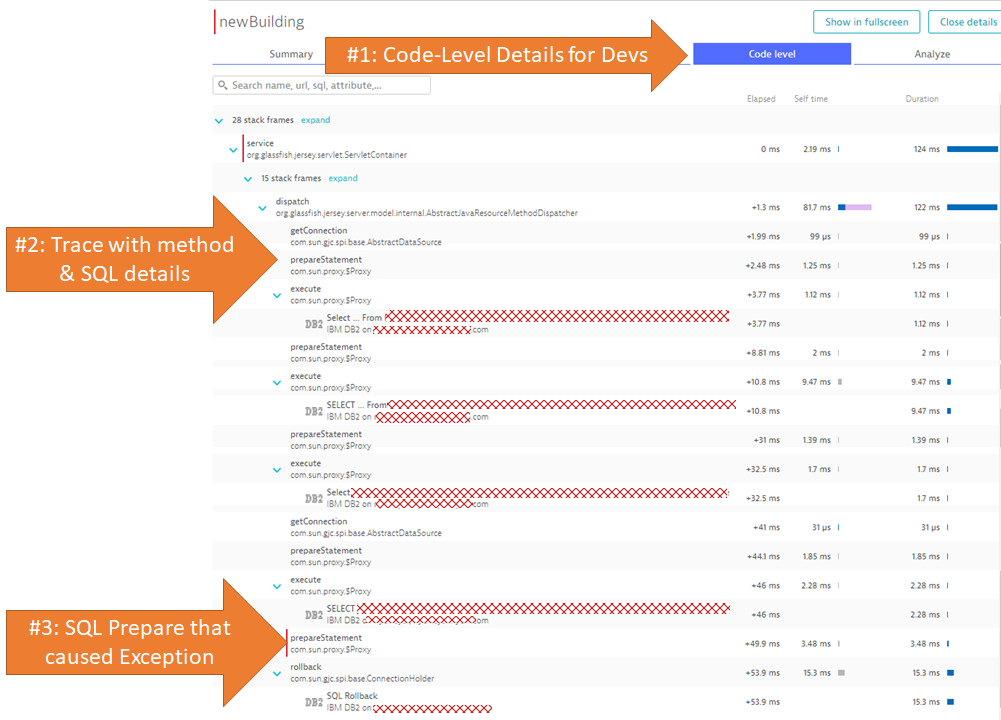Collapse the dispatch AbstractJavaResourceMethodDispatcher chevron

pyautogui.click(x=263, y=207)
